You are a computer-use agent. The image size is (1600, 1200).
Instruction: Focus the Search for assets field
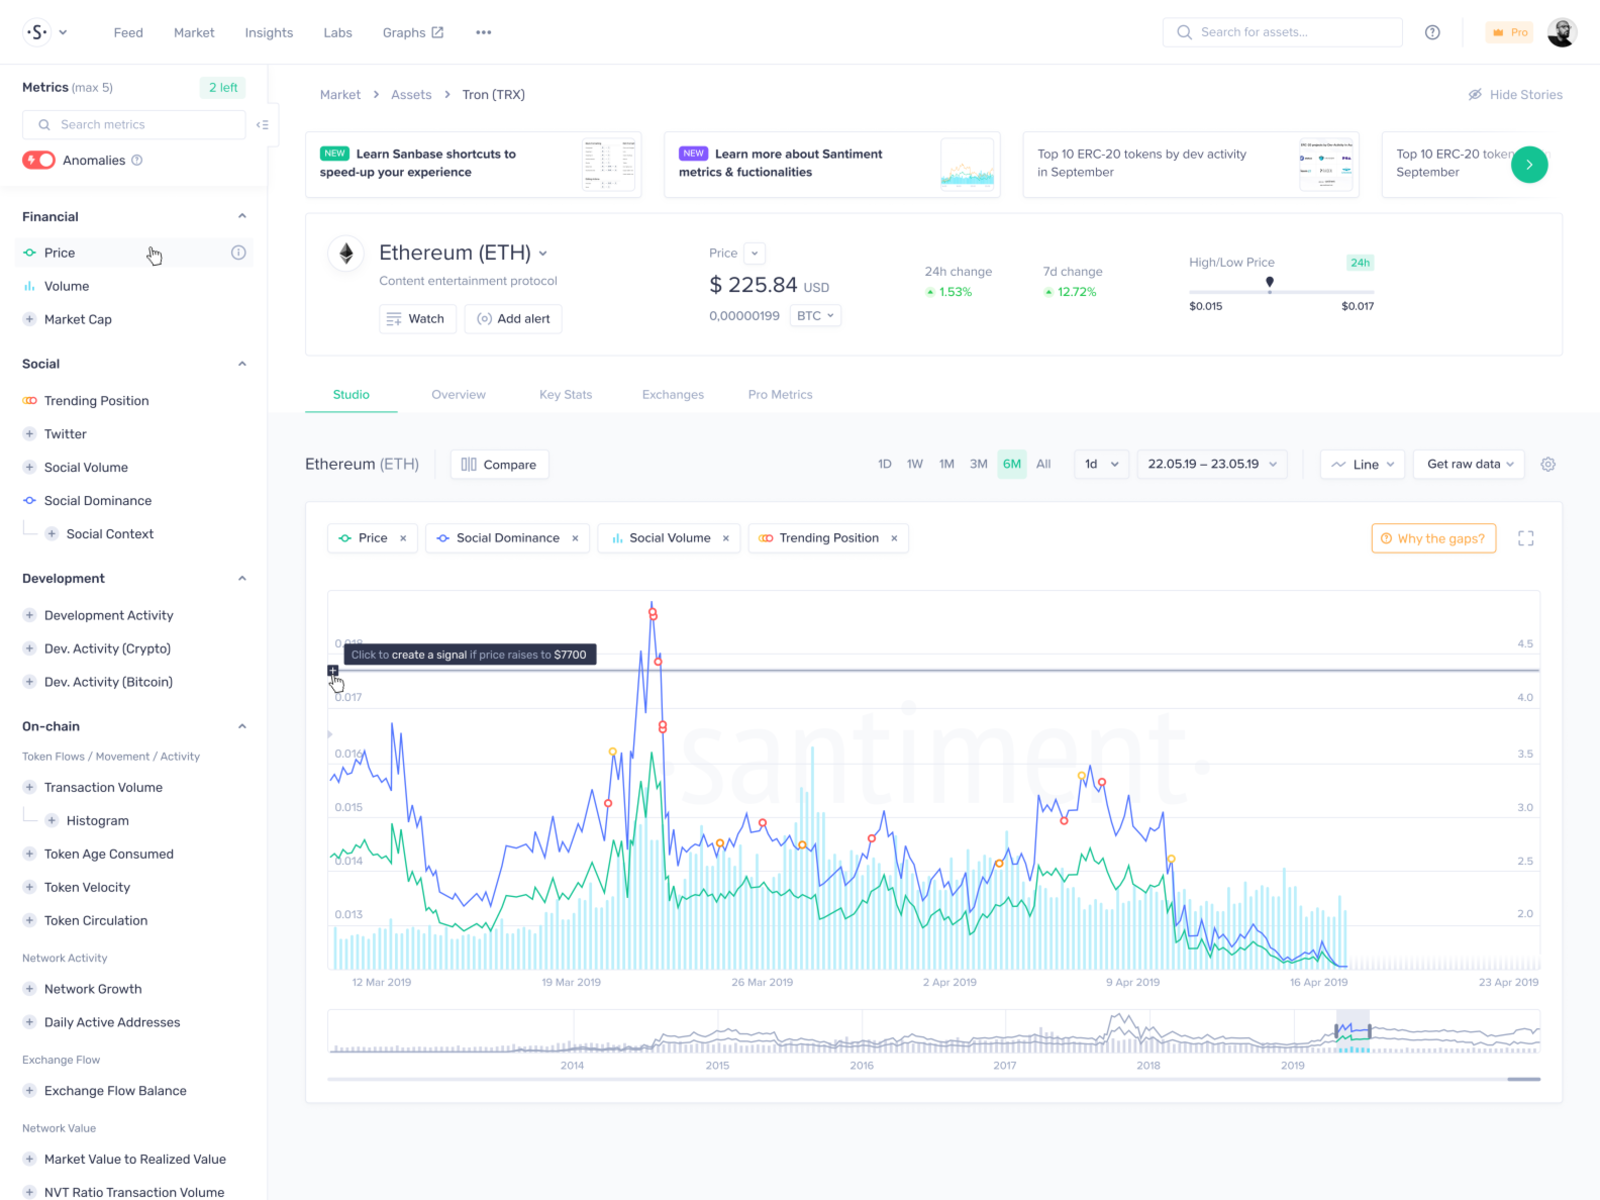click(1282, 32)
